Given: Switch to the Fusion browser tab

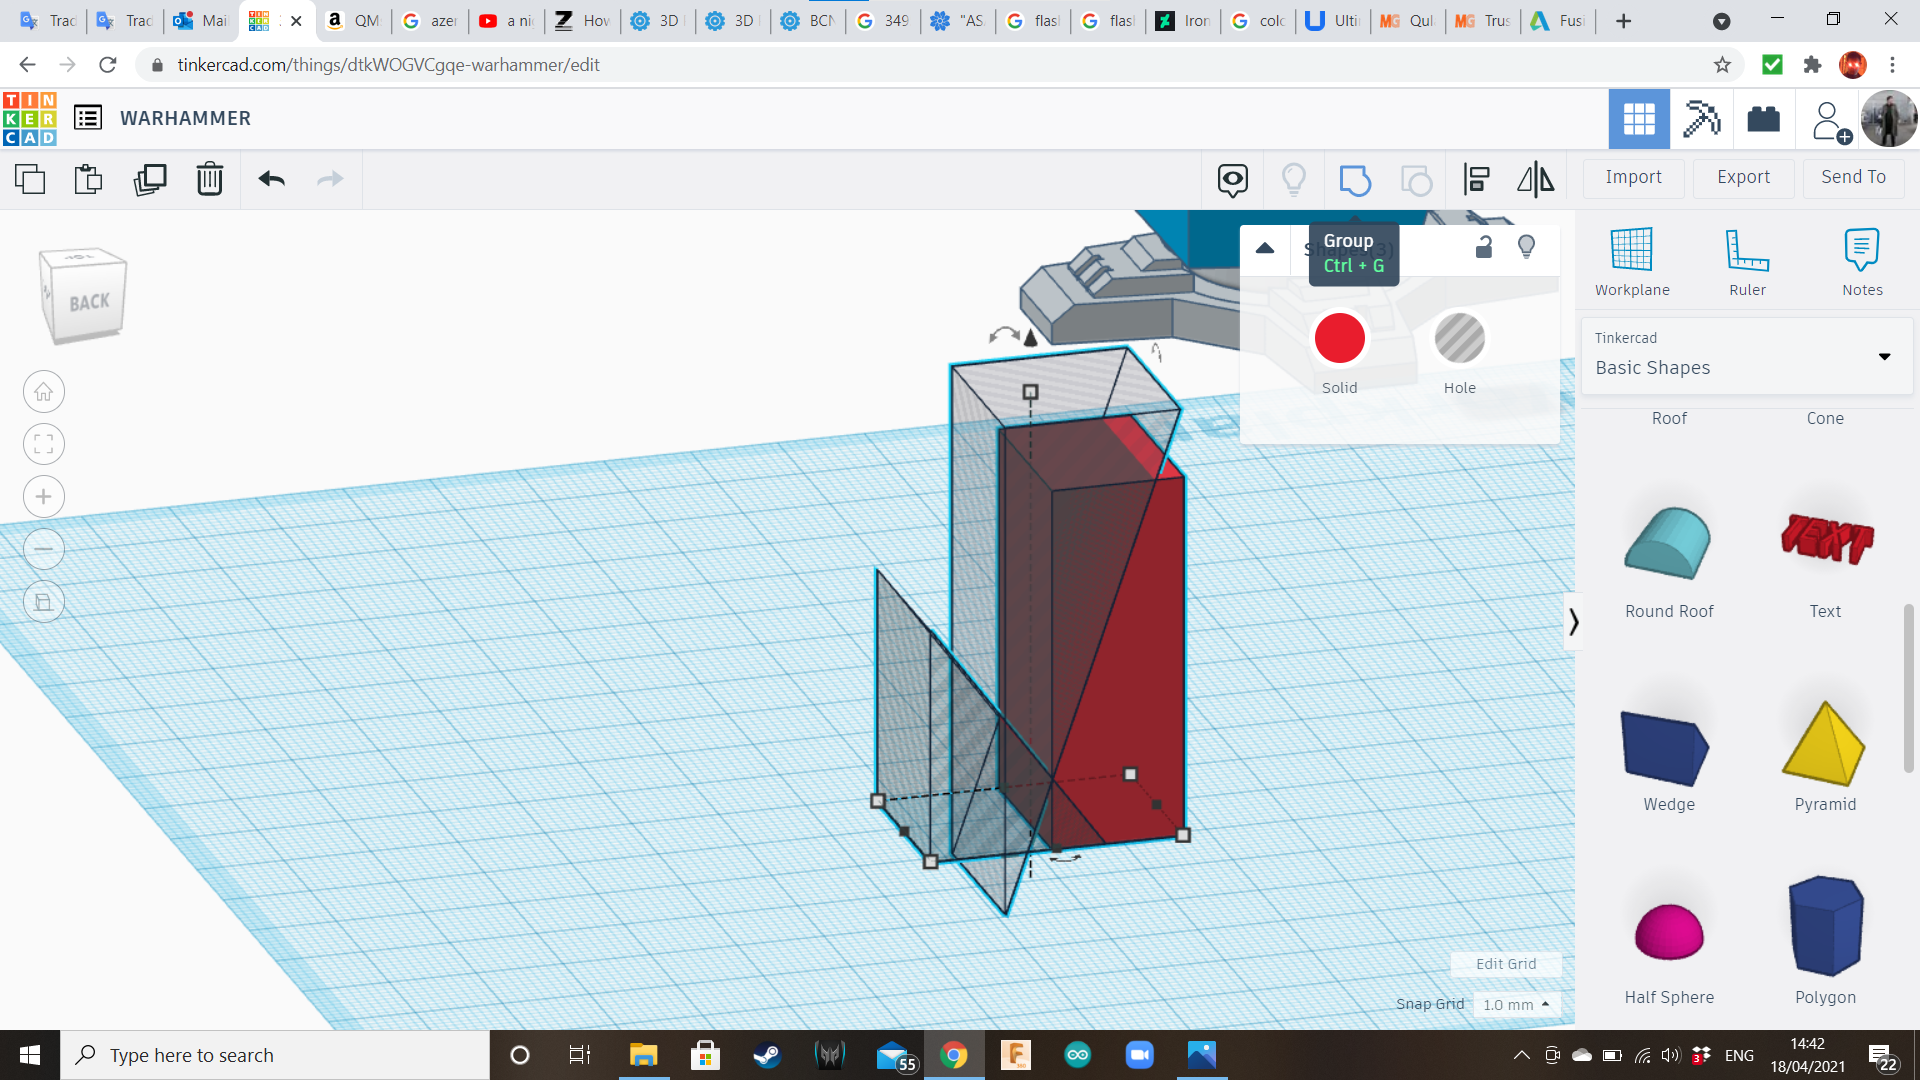Looking at the screenshot, I should 1558,21.
